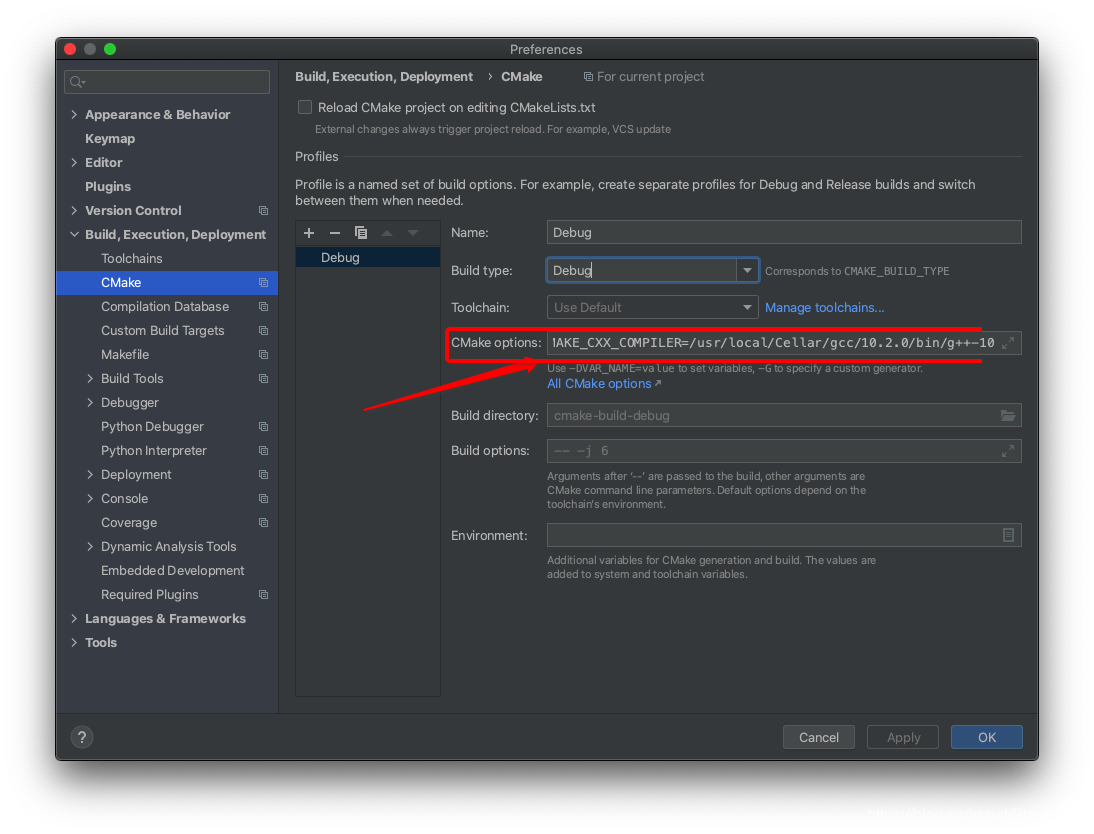Click project-level icon beside Makefile

pos(263,355)
